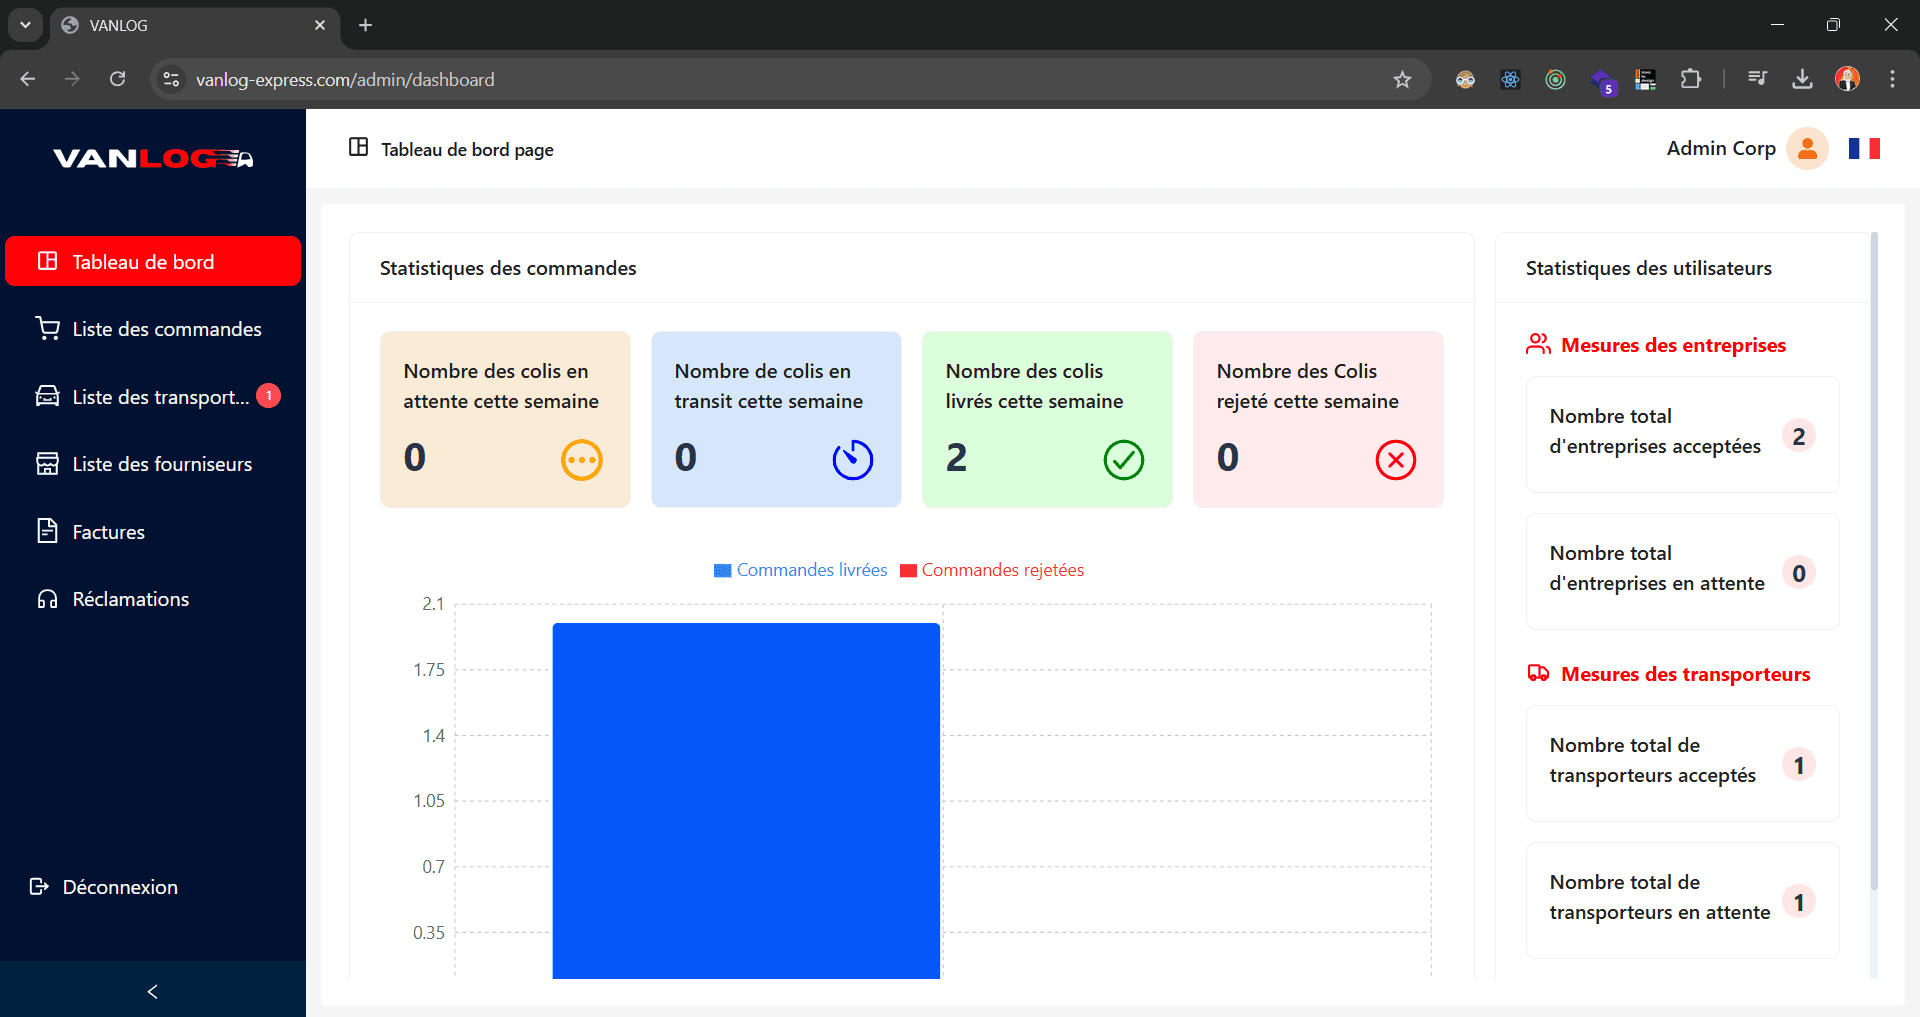Click the colis en attente card
The width and height of the screenshot is (1920, 1017).
pos(505,419)
